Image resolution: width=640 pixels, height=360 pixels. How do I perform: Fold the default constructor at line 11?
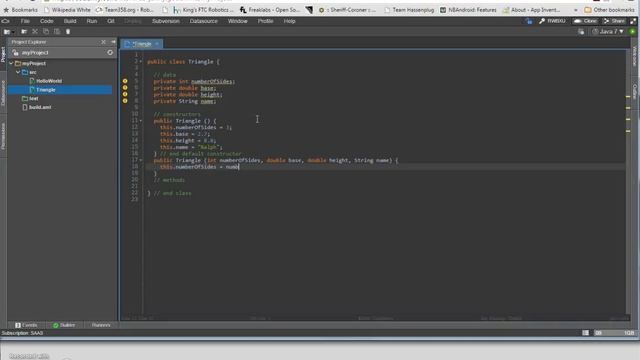coord(141,121)
